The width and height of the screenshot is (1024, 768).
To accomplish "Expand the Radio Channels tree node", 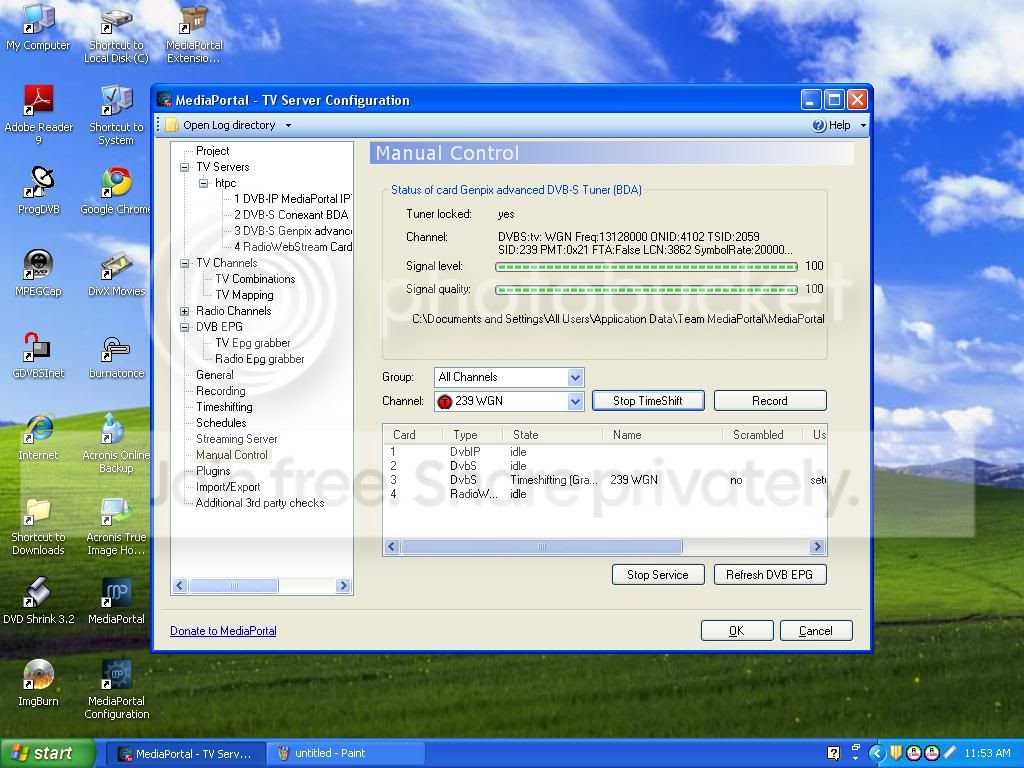I will (x=185, y=312).
